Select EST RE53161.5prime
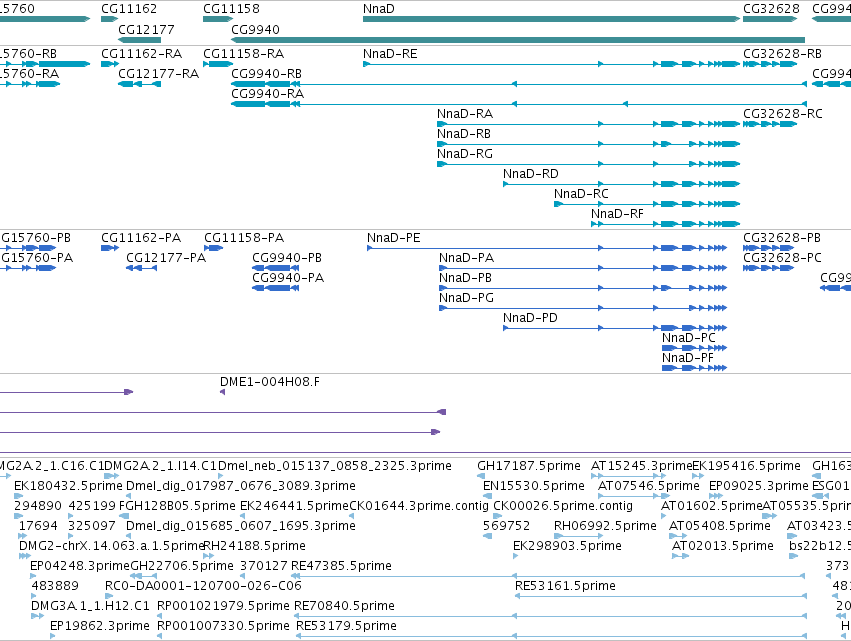The height and width of the screenshot is (641, 851). coord(661,596)
